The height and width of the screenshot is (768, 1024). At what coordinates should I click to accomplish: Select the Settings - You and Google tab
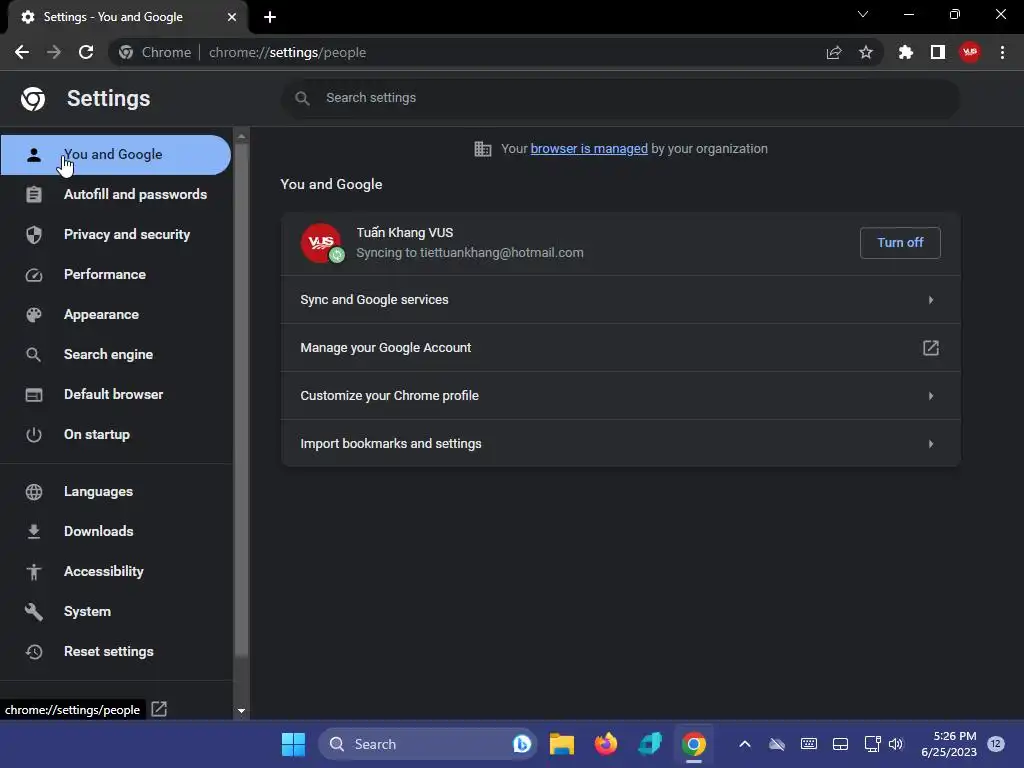(x=127, y=17)
